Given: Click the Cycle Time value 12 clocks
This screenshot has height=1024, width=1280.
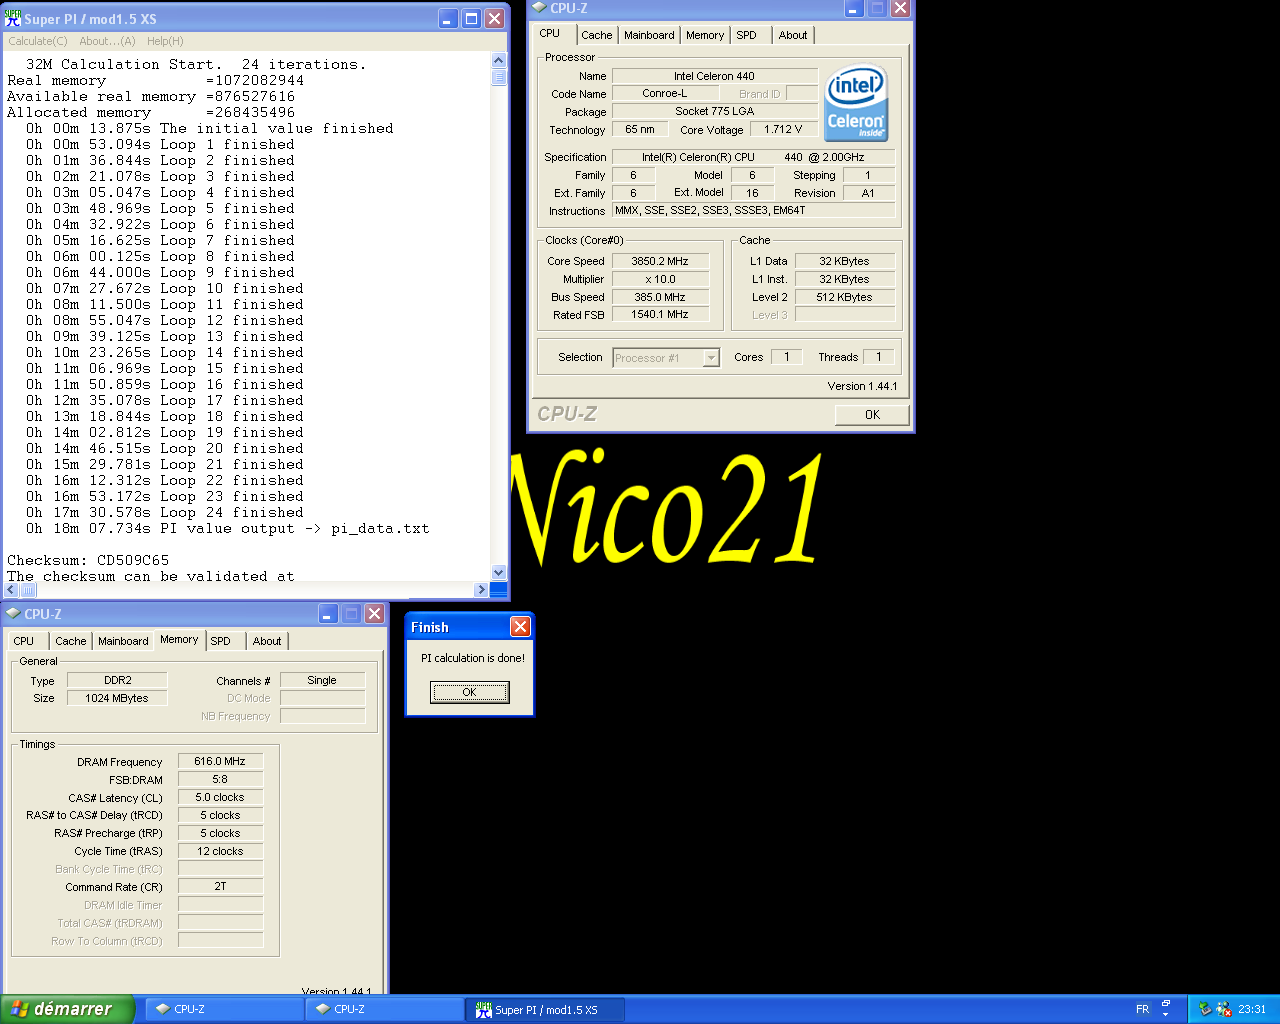Looking at the screenshot, I should (220, 851).
